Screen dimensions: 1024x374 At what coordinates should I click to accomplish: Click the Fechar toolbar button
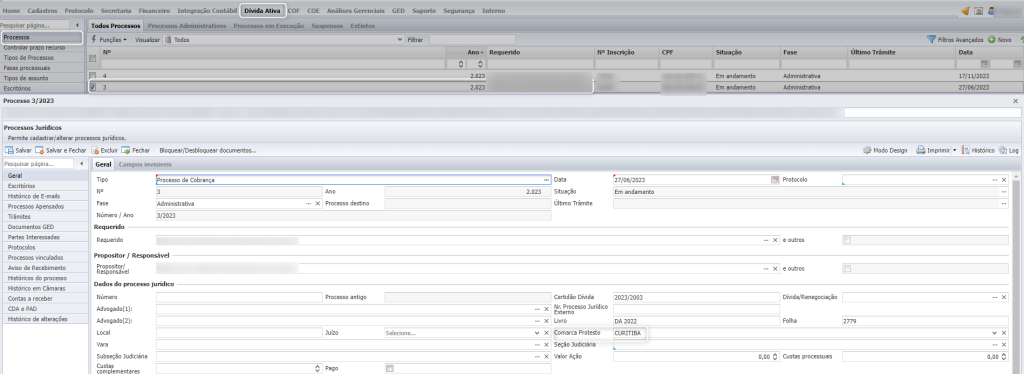(x=136, y=150)
